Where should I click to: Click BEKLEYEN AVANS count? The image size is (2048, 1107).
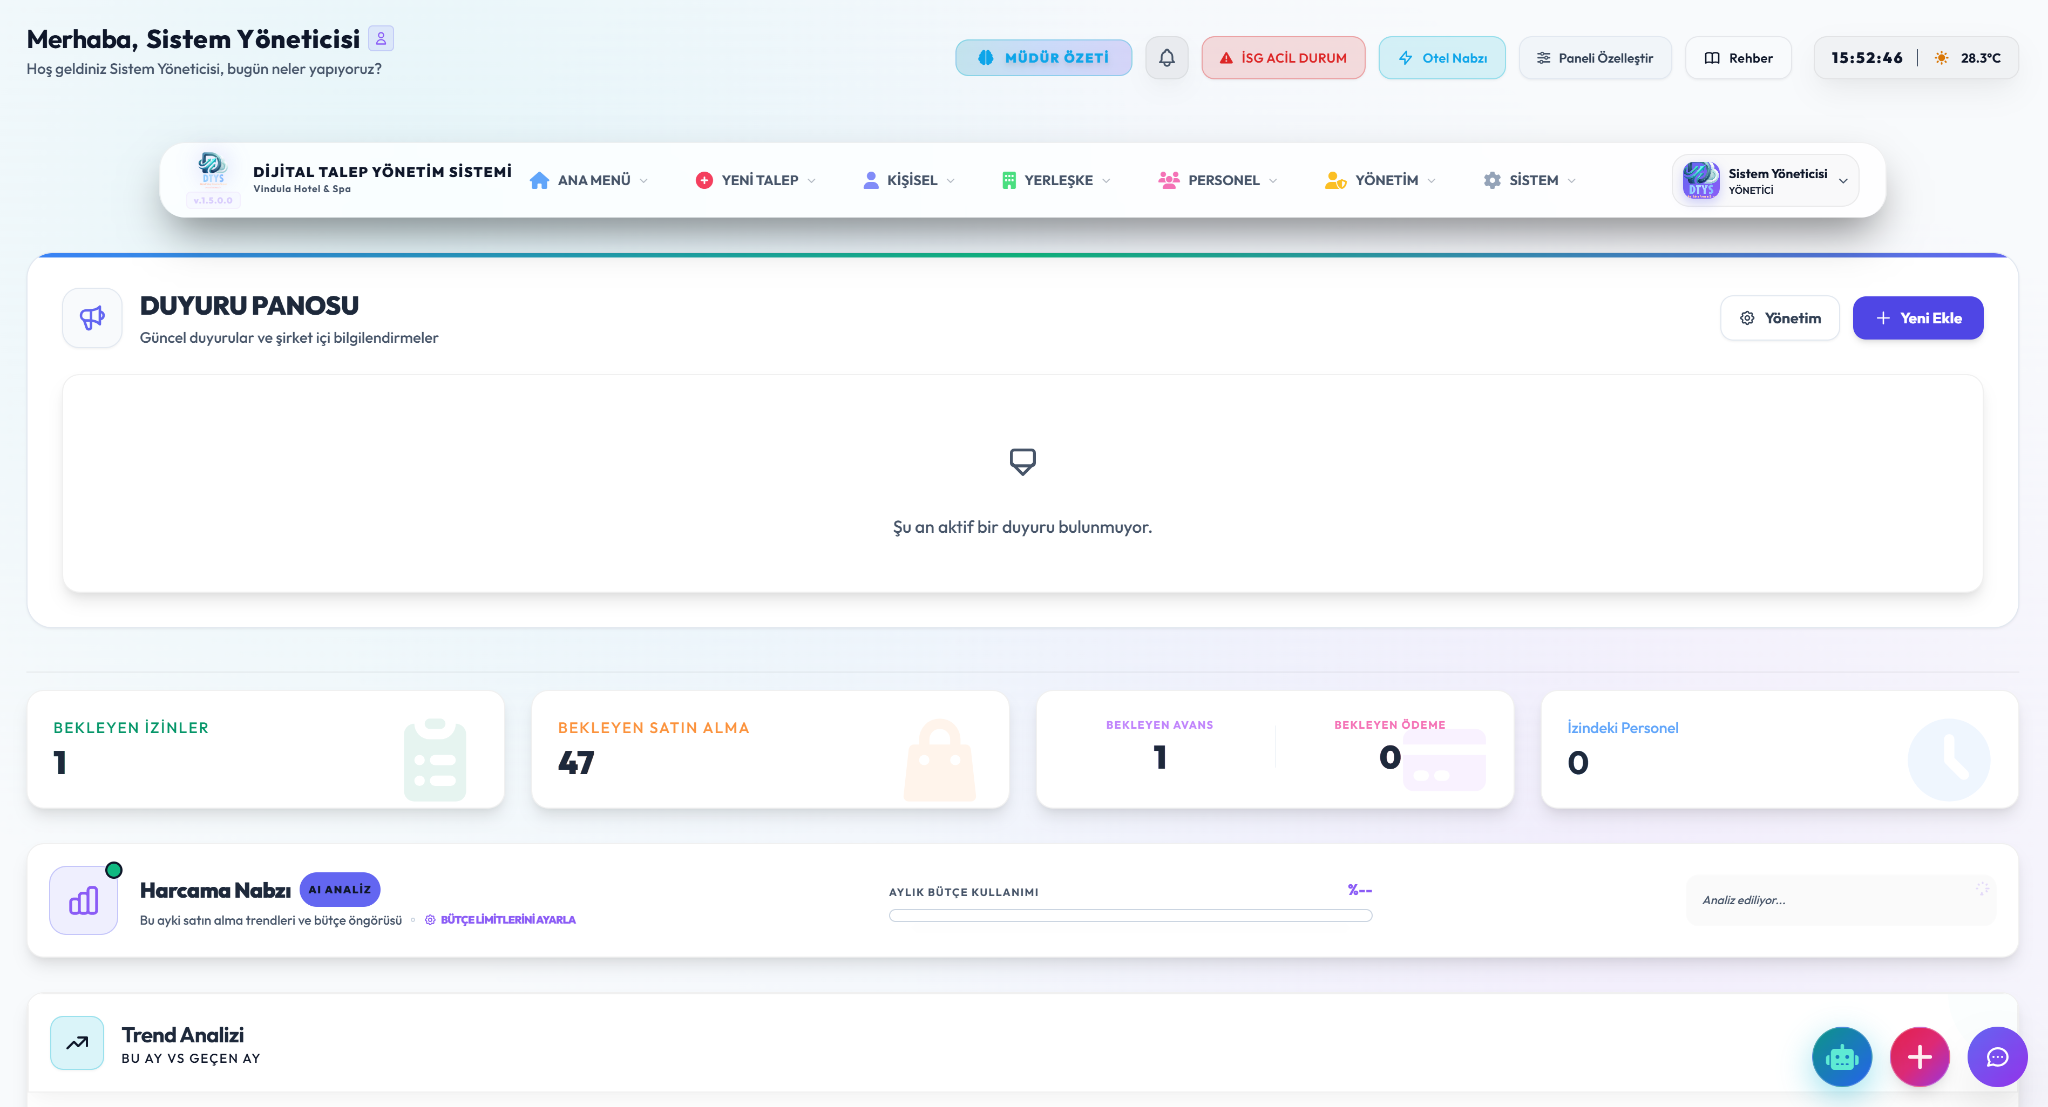tap(1160, 757)
